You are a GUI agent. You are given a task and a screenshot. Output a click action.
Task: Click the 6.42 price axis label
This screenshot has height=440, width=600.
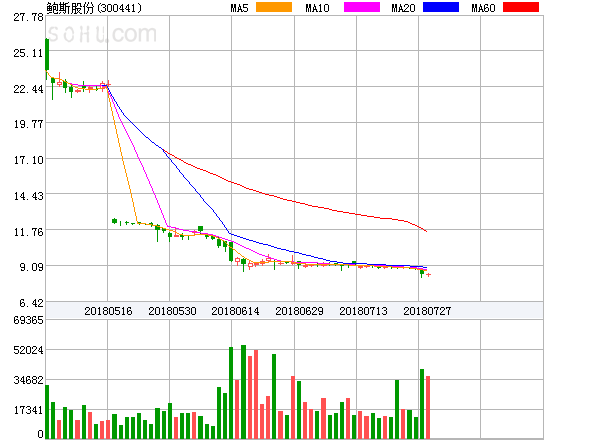pos(31,303)
